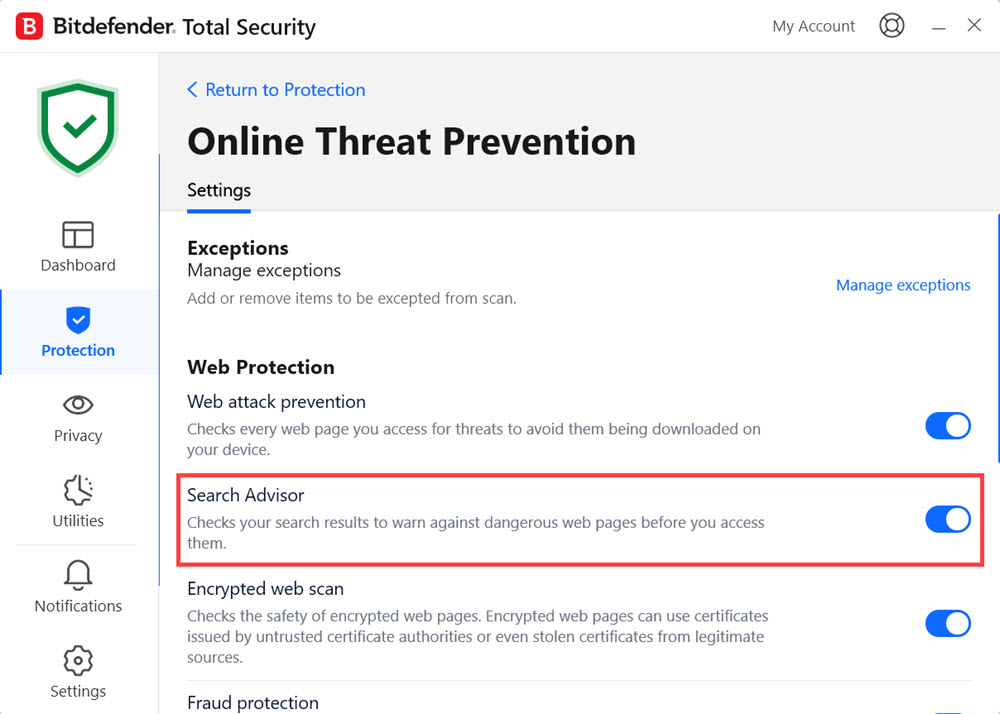
Task: Click the Bitdefender red B logo
Action: (x=29, y=26)
